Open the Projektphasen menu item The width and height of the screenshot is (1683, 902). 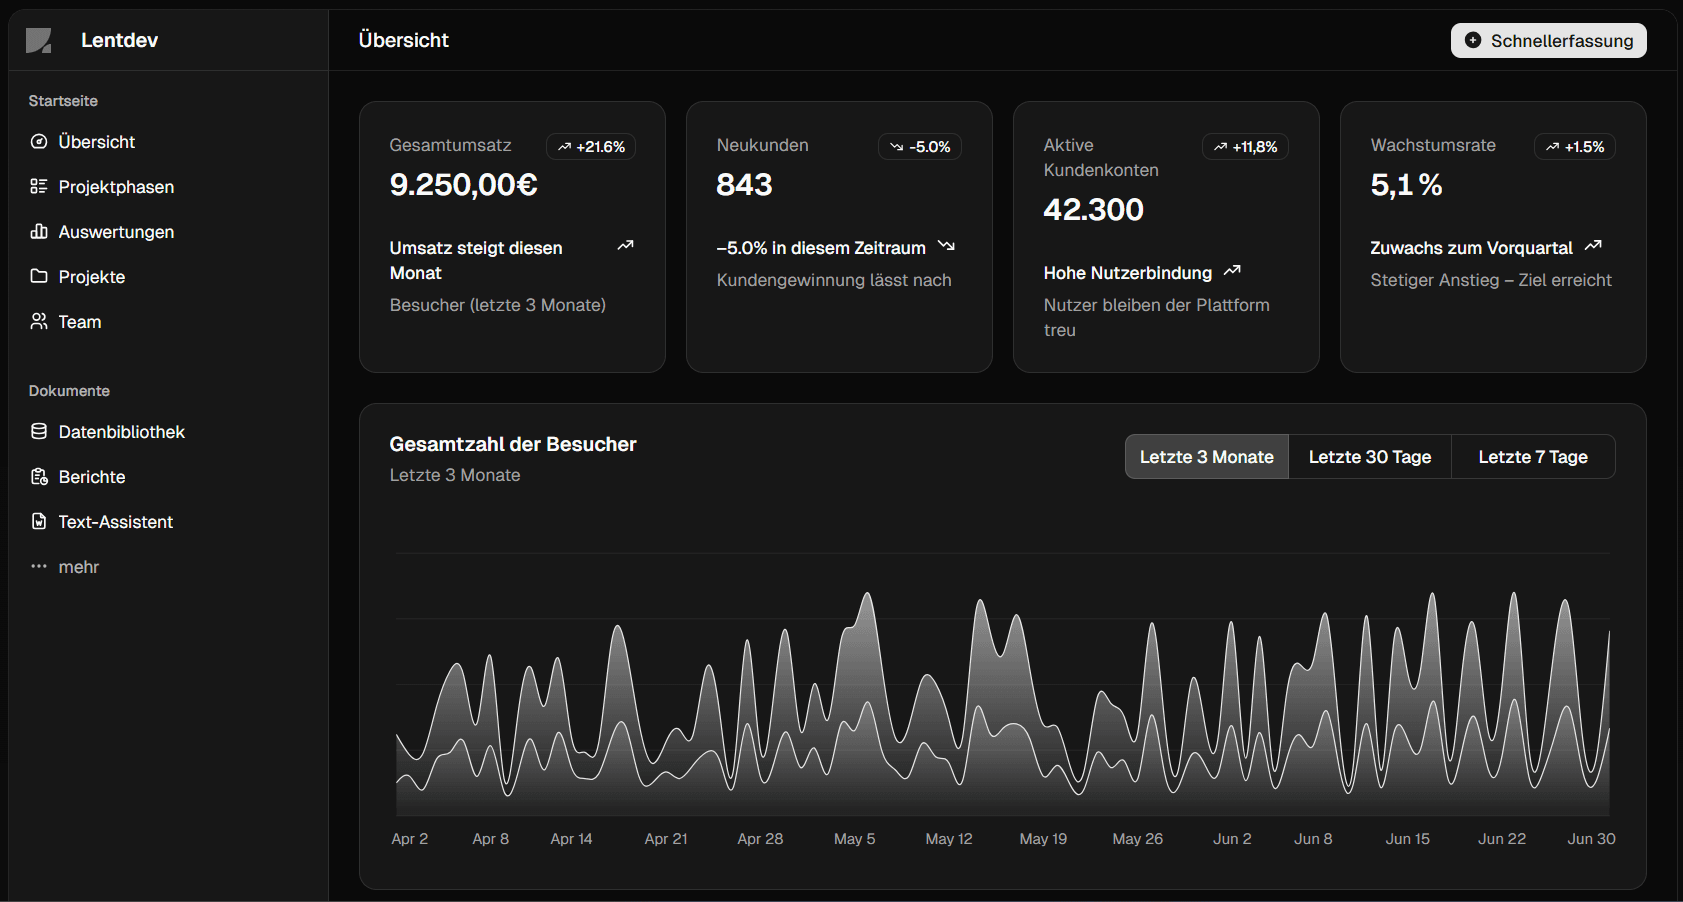116,187
